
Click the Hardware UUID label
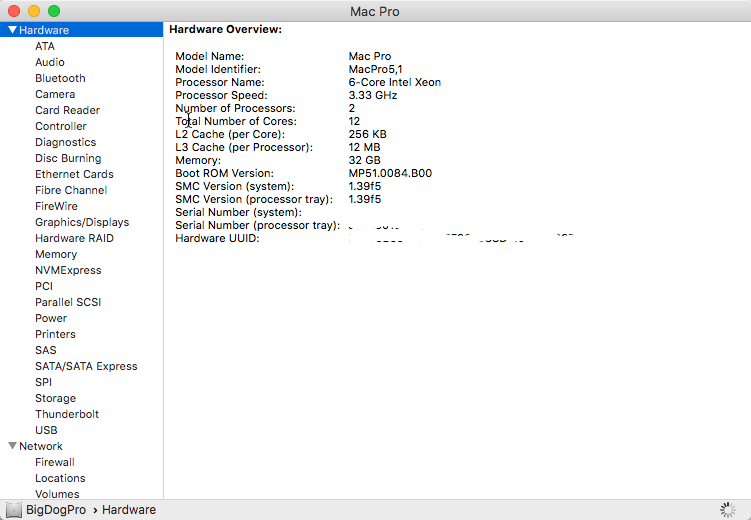[x=217, y=238]
